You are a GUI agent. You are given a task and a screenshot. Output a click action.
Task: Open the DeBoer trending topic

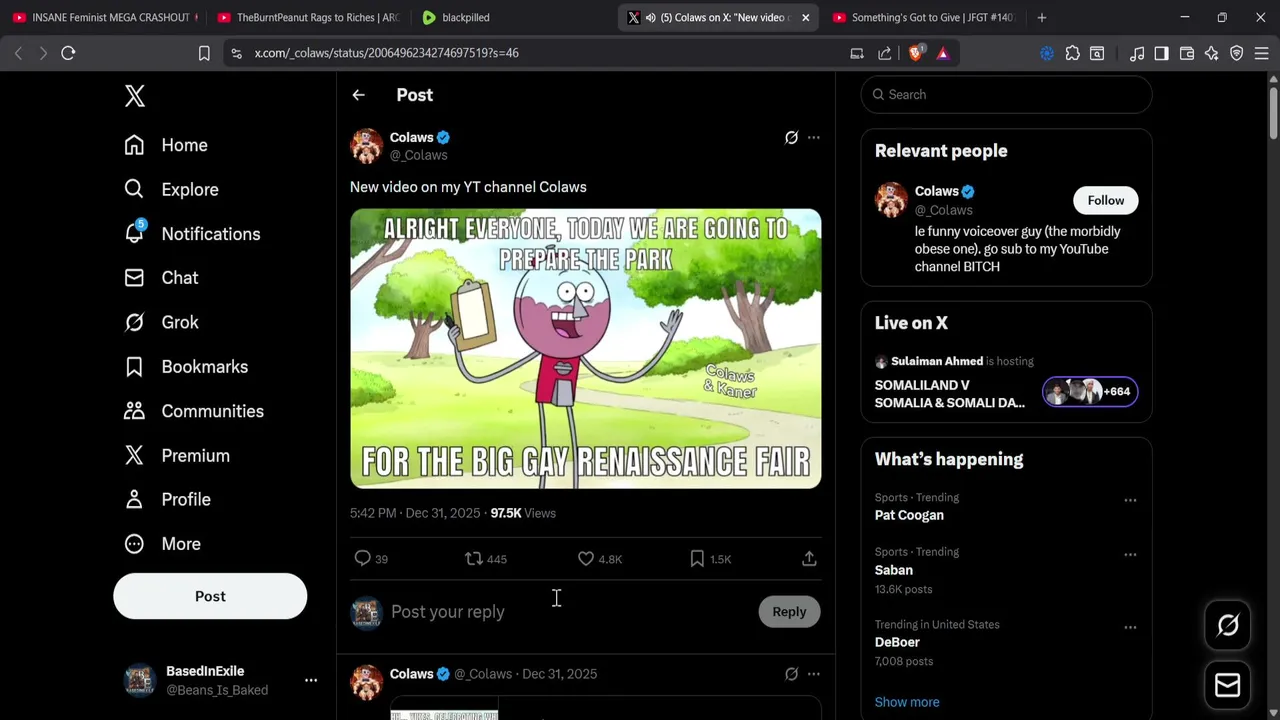coord(897,642)
